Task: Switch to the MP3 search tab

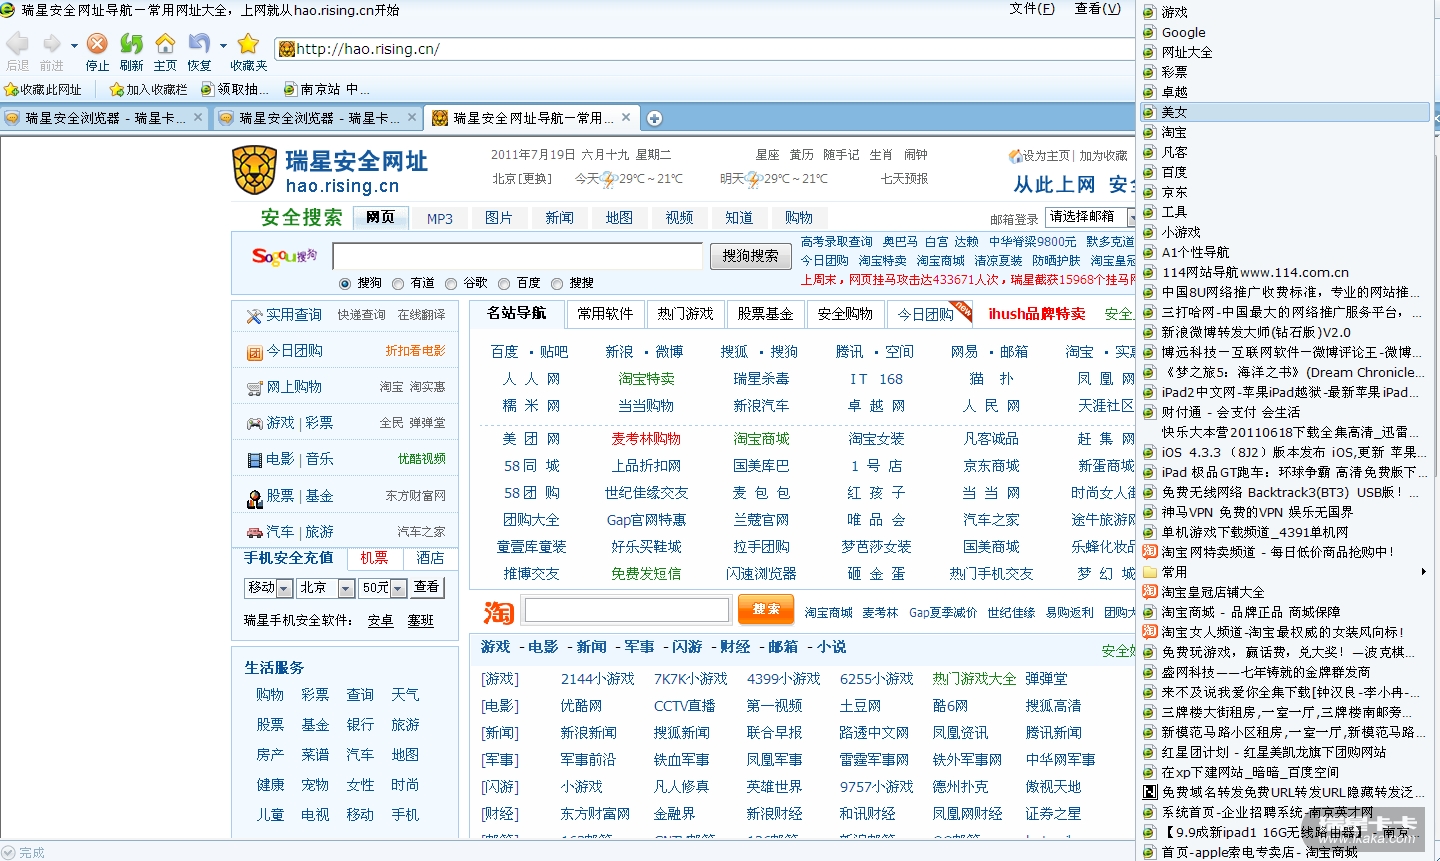Action: (439, 218)
